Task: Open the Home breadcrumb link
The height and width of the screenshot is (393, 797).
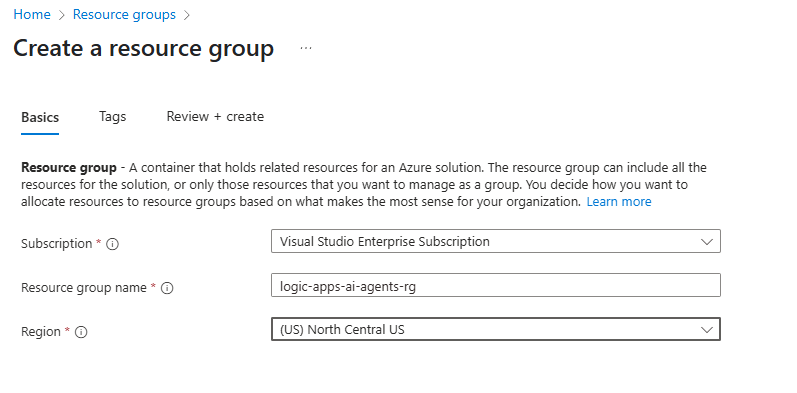Action: point(32,15)
